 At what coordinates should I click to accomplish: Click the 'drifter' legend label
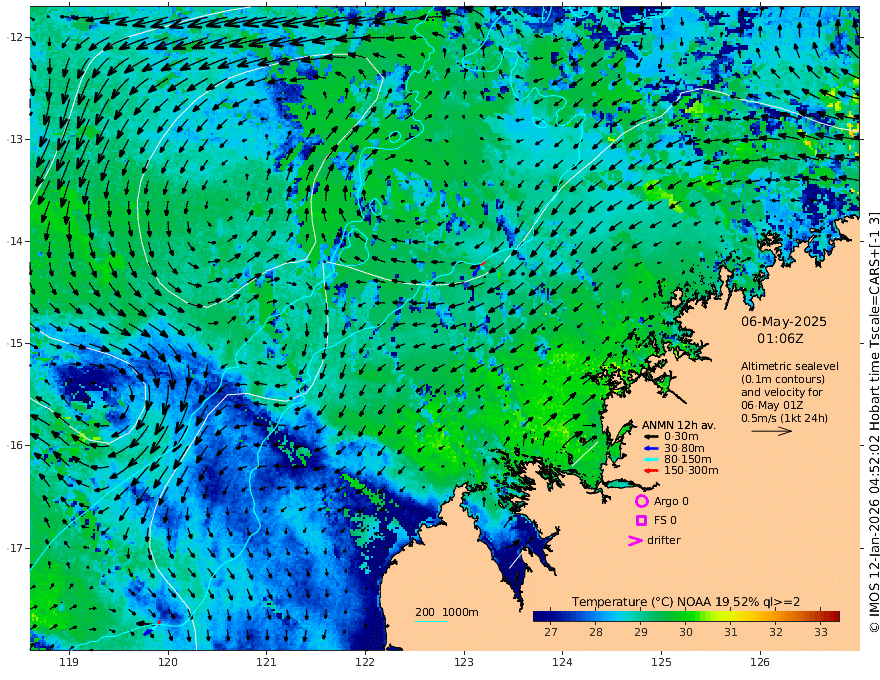tap(663, 540)
